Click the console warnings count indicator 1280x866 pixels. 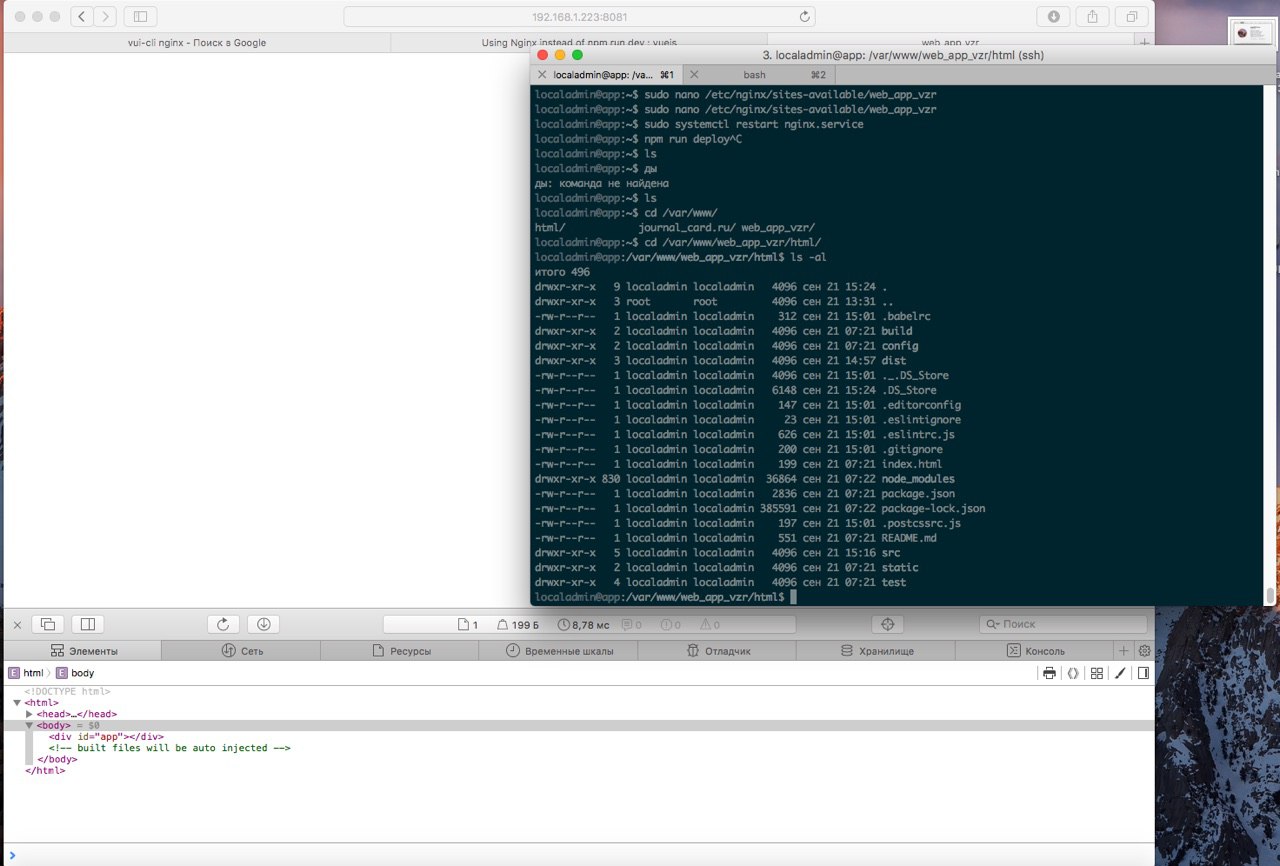coord(709,625)
